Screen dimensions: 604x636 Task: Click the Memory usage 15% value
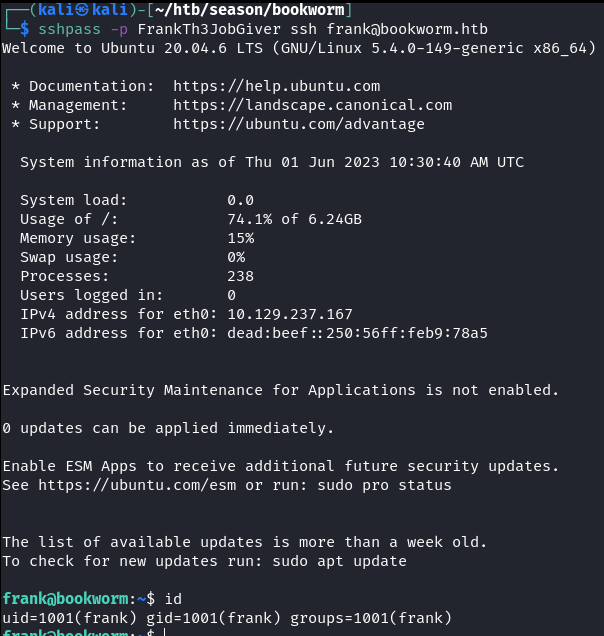[x=240, y=238]
